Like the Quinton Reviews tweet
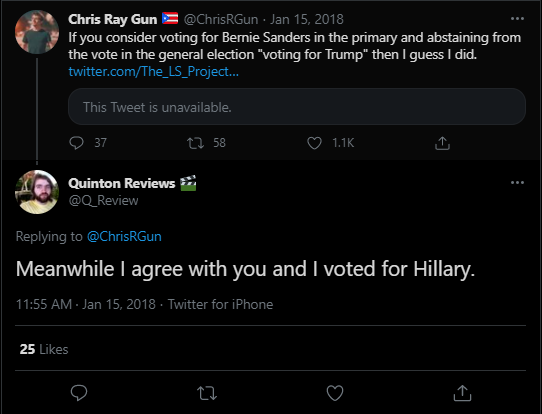 (x=335, y=393)
